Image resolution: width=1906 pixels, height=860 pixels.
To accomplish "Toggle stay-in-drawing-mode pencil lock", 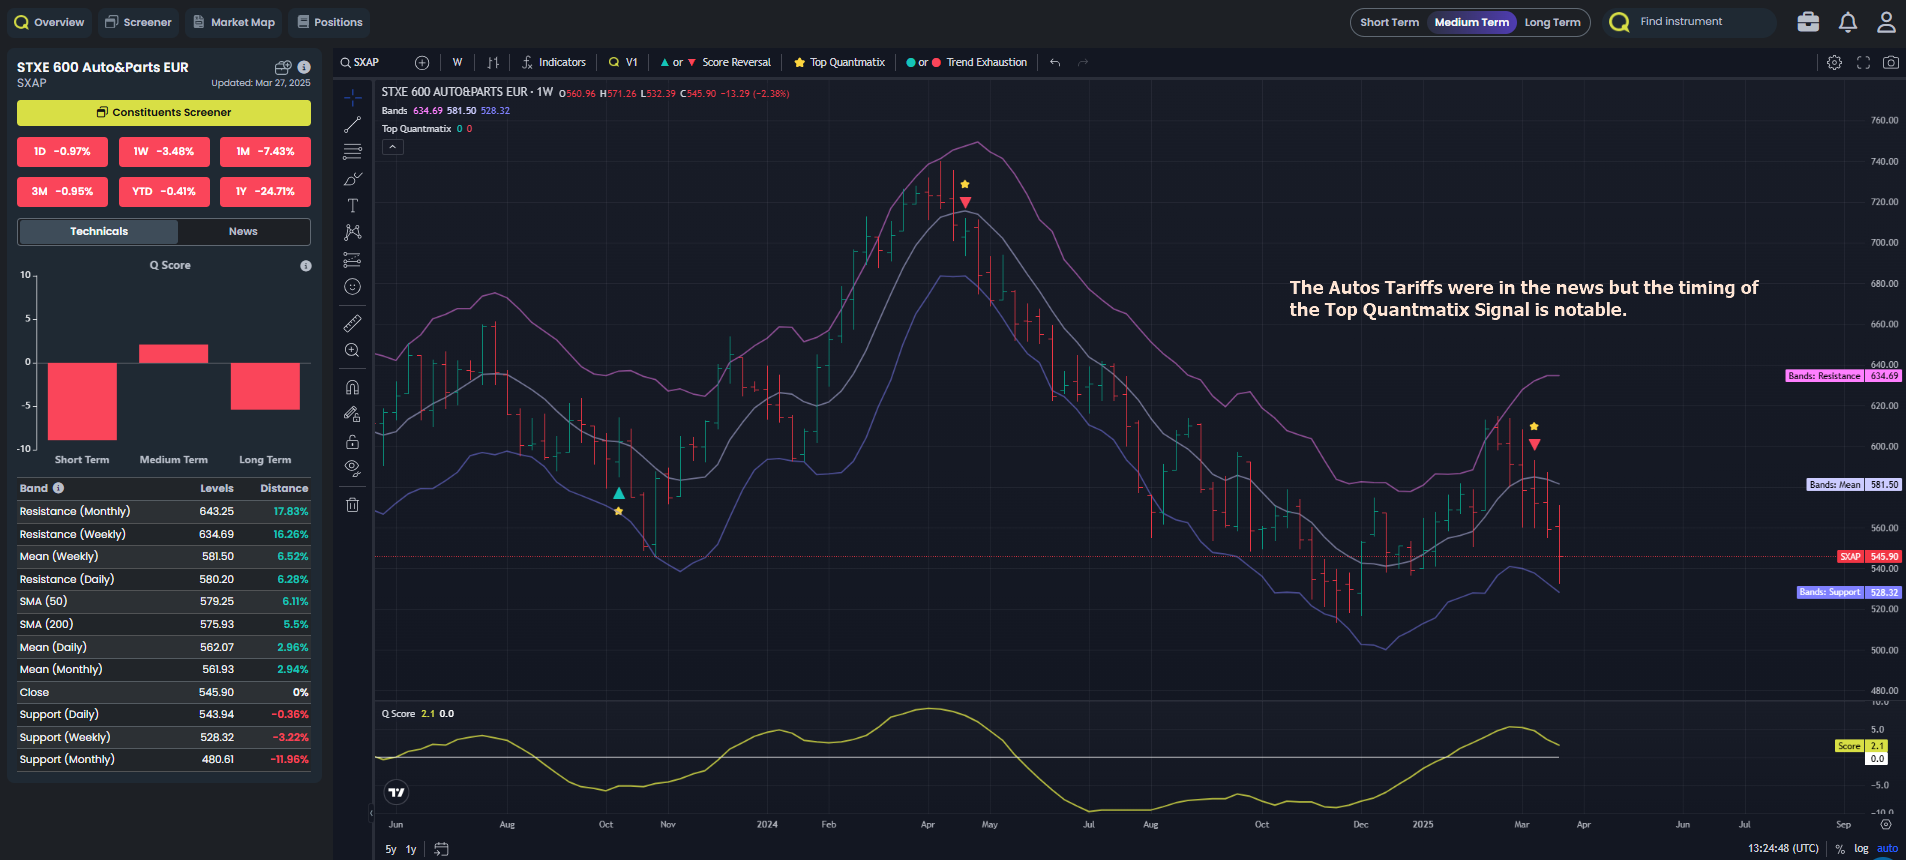I will click(x=353, y=414).
